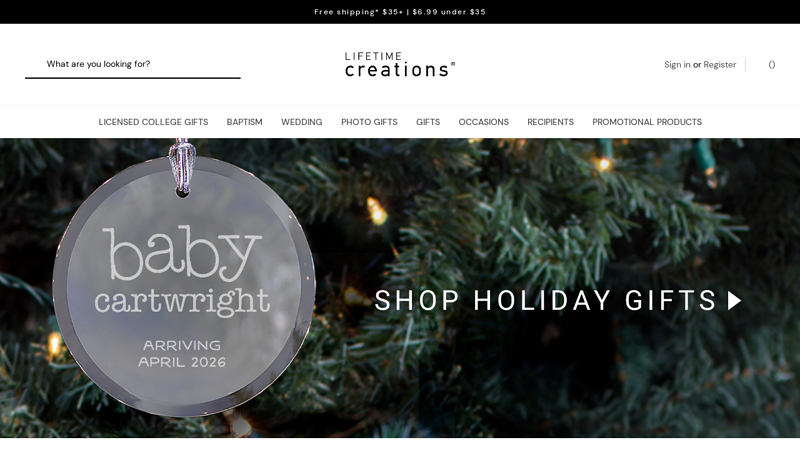The width and height of the screenshot is (800, 450).
Task: Click the Lifetime Creations logo
Action: click(399, 65)
